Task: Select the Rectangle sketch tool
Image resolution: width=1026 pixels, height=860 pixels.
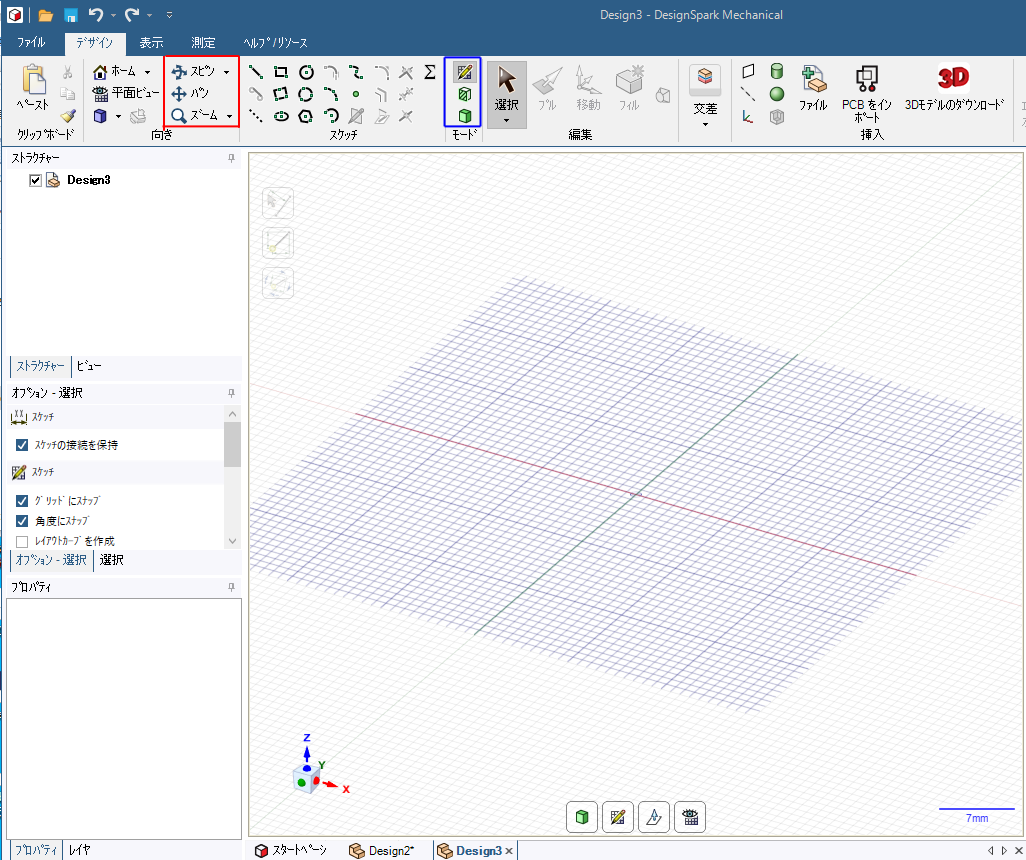Action: [x=281, y=72]
